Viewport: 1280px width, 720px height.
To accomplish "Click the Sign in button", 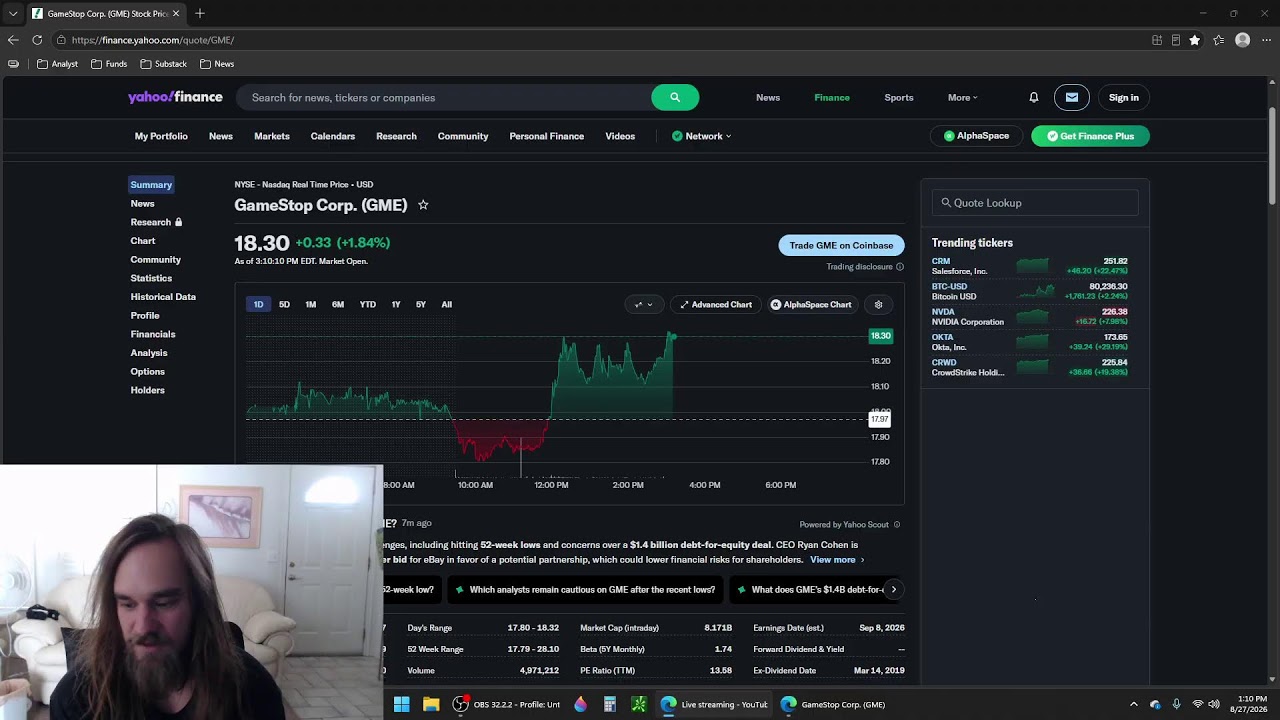I will (1124, 97).
